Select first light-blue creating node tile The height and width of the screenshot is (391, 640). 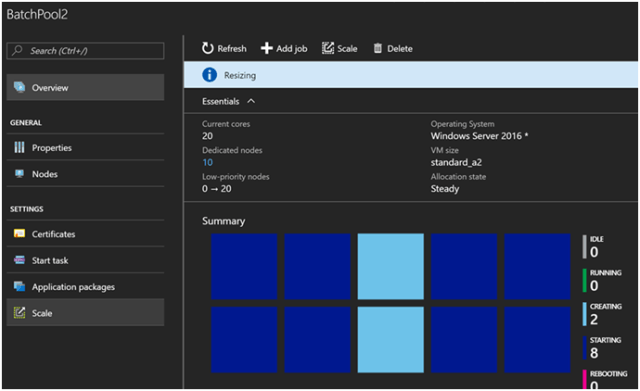(x=391, y=267)
